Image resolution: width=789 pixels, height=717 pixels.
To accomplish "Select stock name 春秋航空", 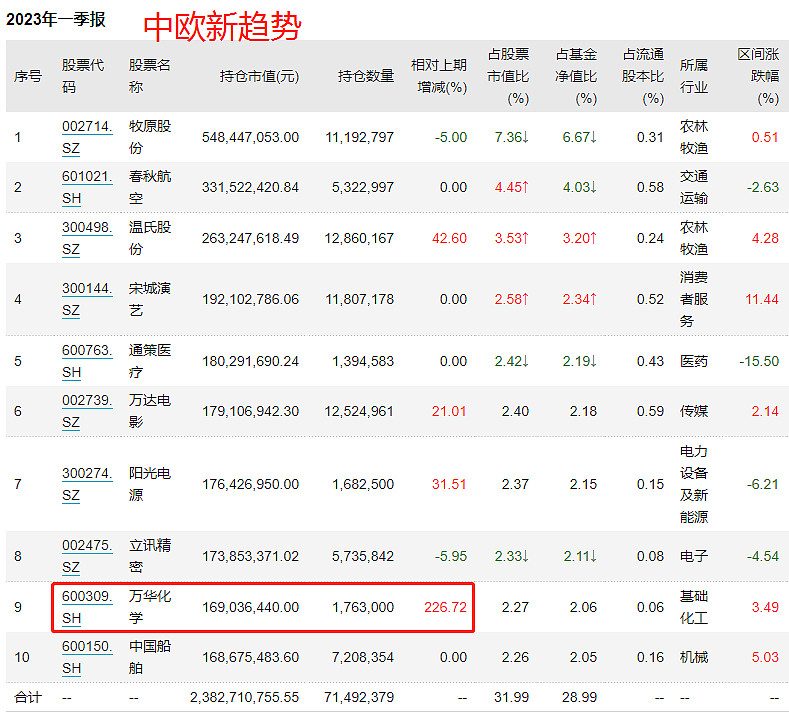I will coord(150,187).
